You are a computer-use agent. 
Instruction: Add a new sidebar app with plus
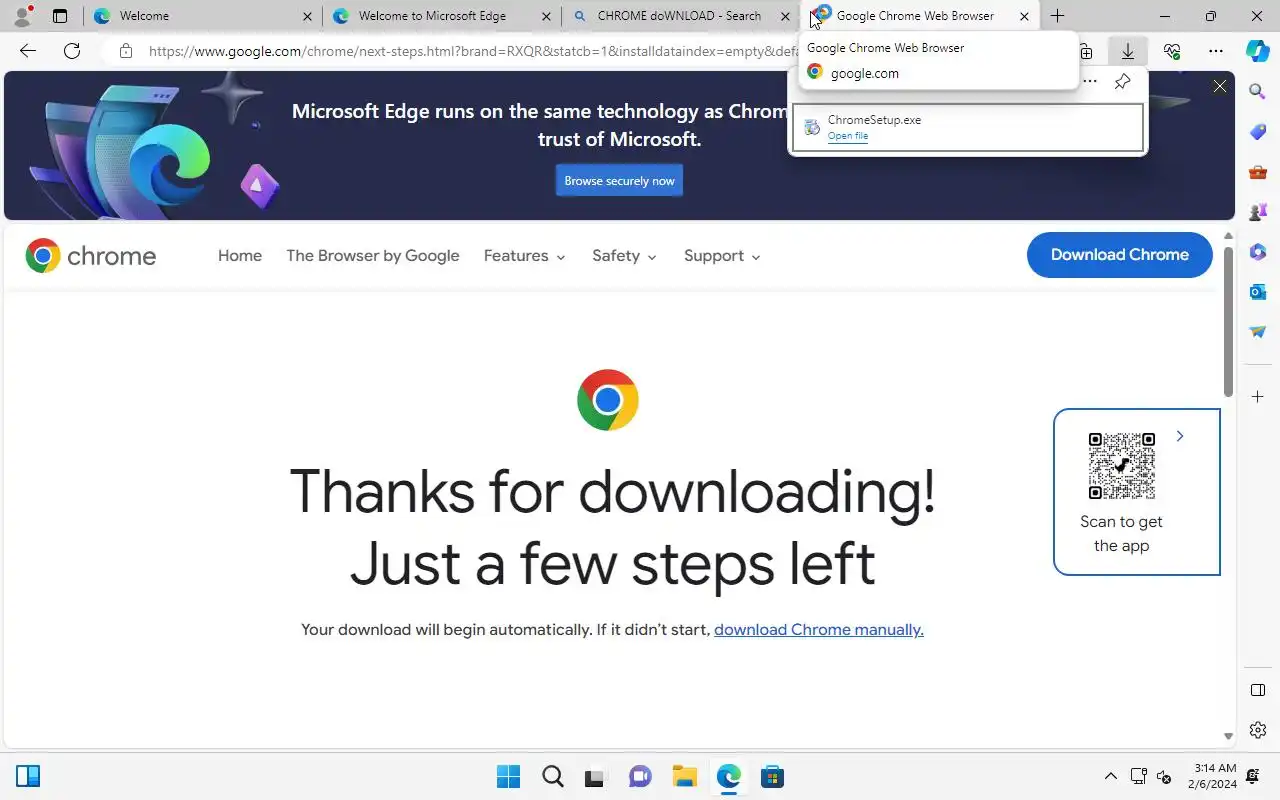click(x=1258, y=397)
